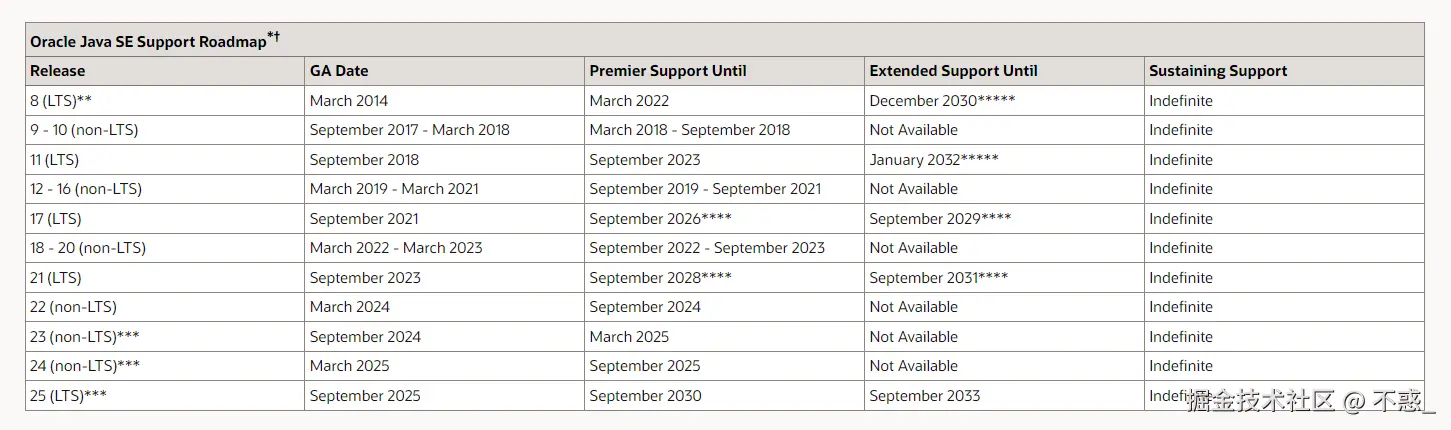Click the "September 2026****" premier support cell
This screenshot has width=1451, height=430.
(660, 219)
